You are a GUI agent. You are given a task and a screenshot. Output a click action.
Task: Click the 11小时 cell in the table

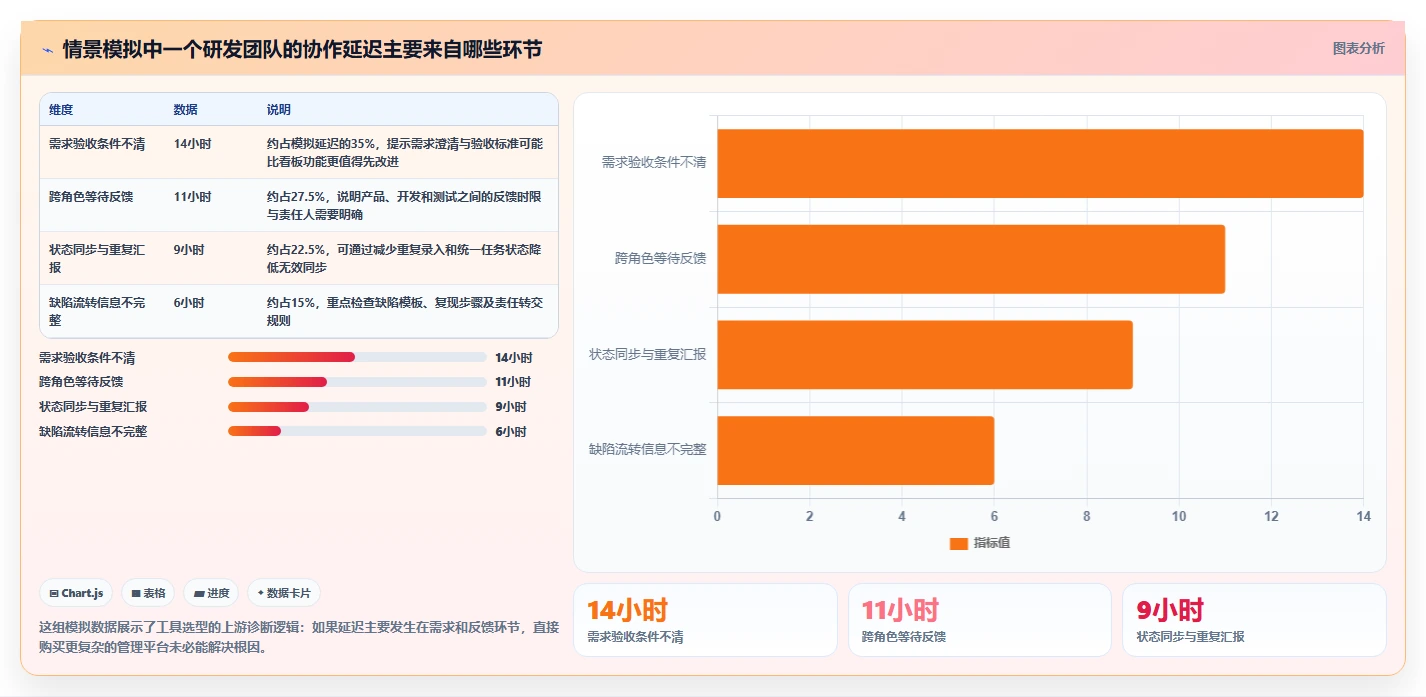(x=192, y=197)
